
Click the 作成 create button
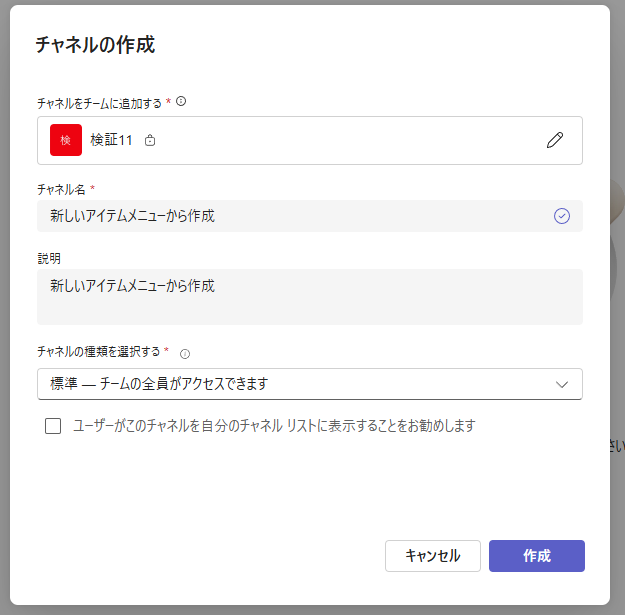pyautogui.click(x=537, y=556)
